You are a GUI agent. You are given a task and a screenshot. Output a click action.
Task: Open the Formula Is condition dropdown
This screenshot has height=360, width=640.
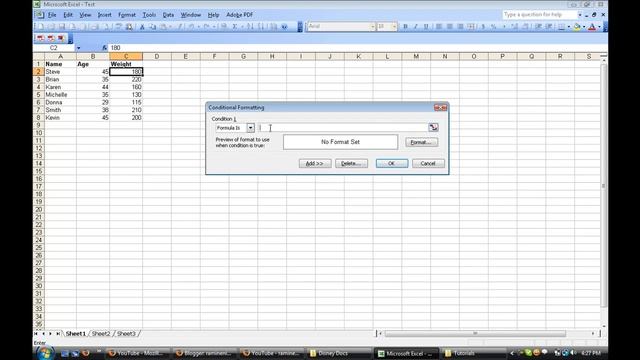tap(250, 128)
